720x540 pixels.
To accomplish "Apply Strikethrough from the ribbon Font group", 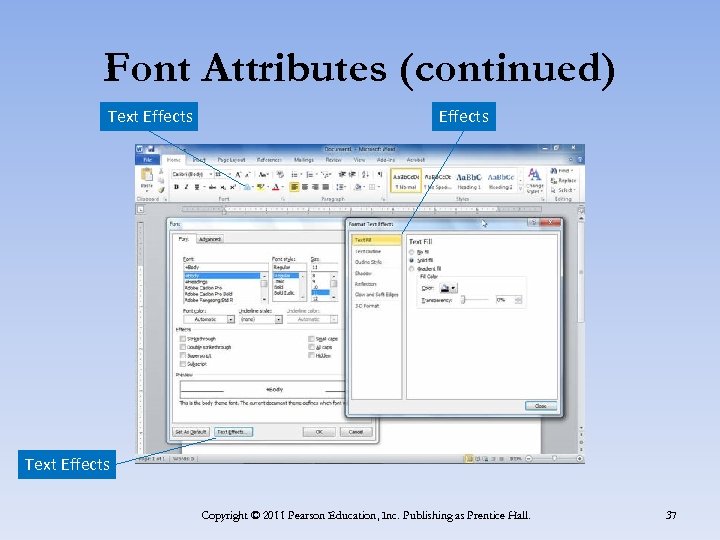I will [x=212, y=187].
